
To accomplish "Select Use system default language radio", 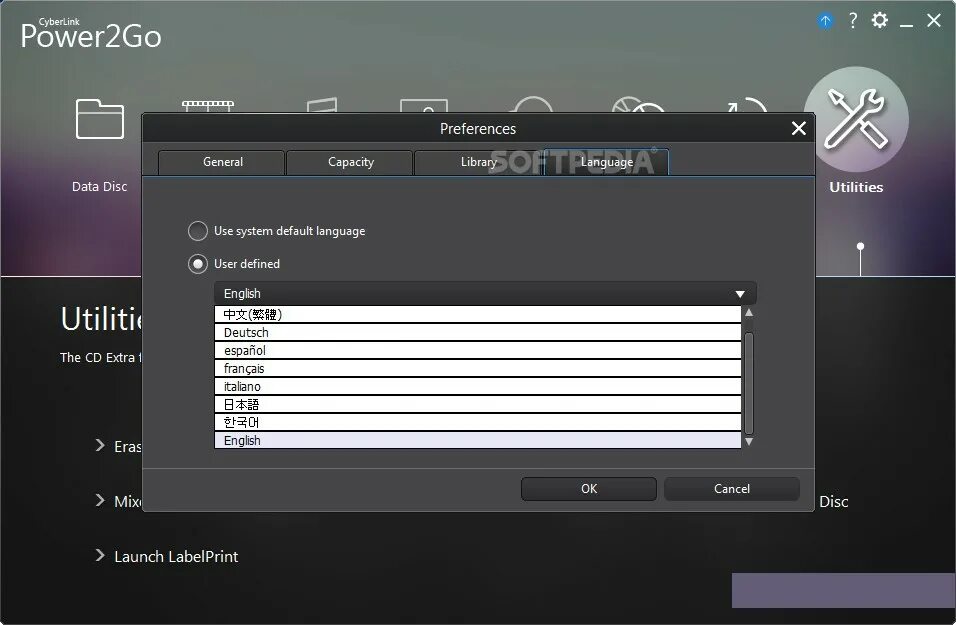I will point(198,231).
